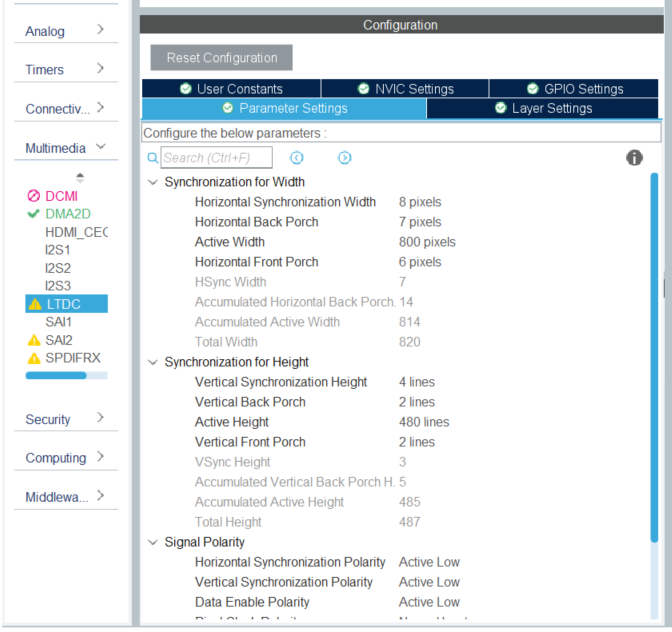Edit Vertical Synchronization Height value 4 lines
This screenshot has height=632, width=672.
point(417,382)
